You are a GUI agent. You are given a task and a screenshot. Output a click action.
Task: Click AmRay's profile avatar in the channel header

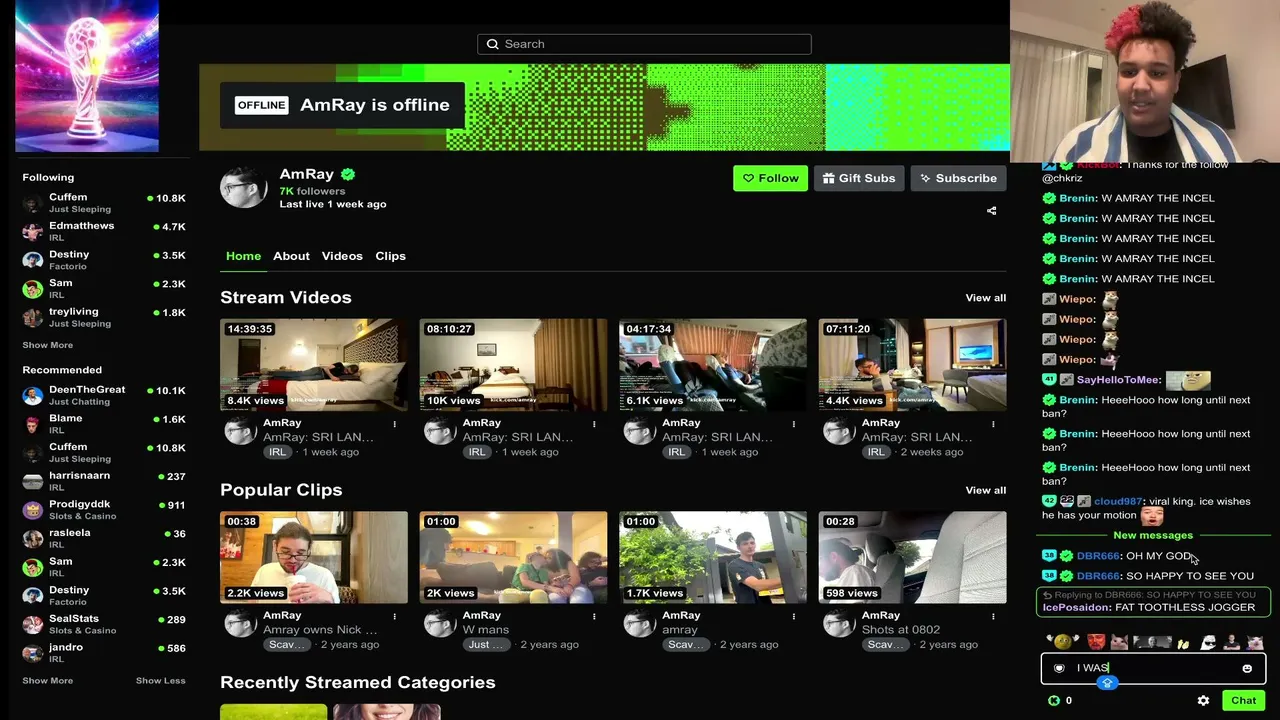click(x=244, y=188)
